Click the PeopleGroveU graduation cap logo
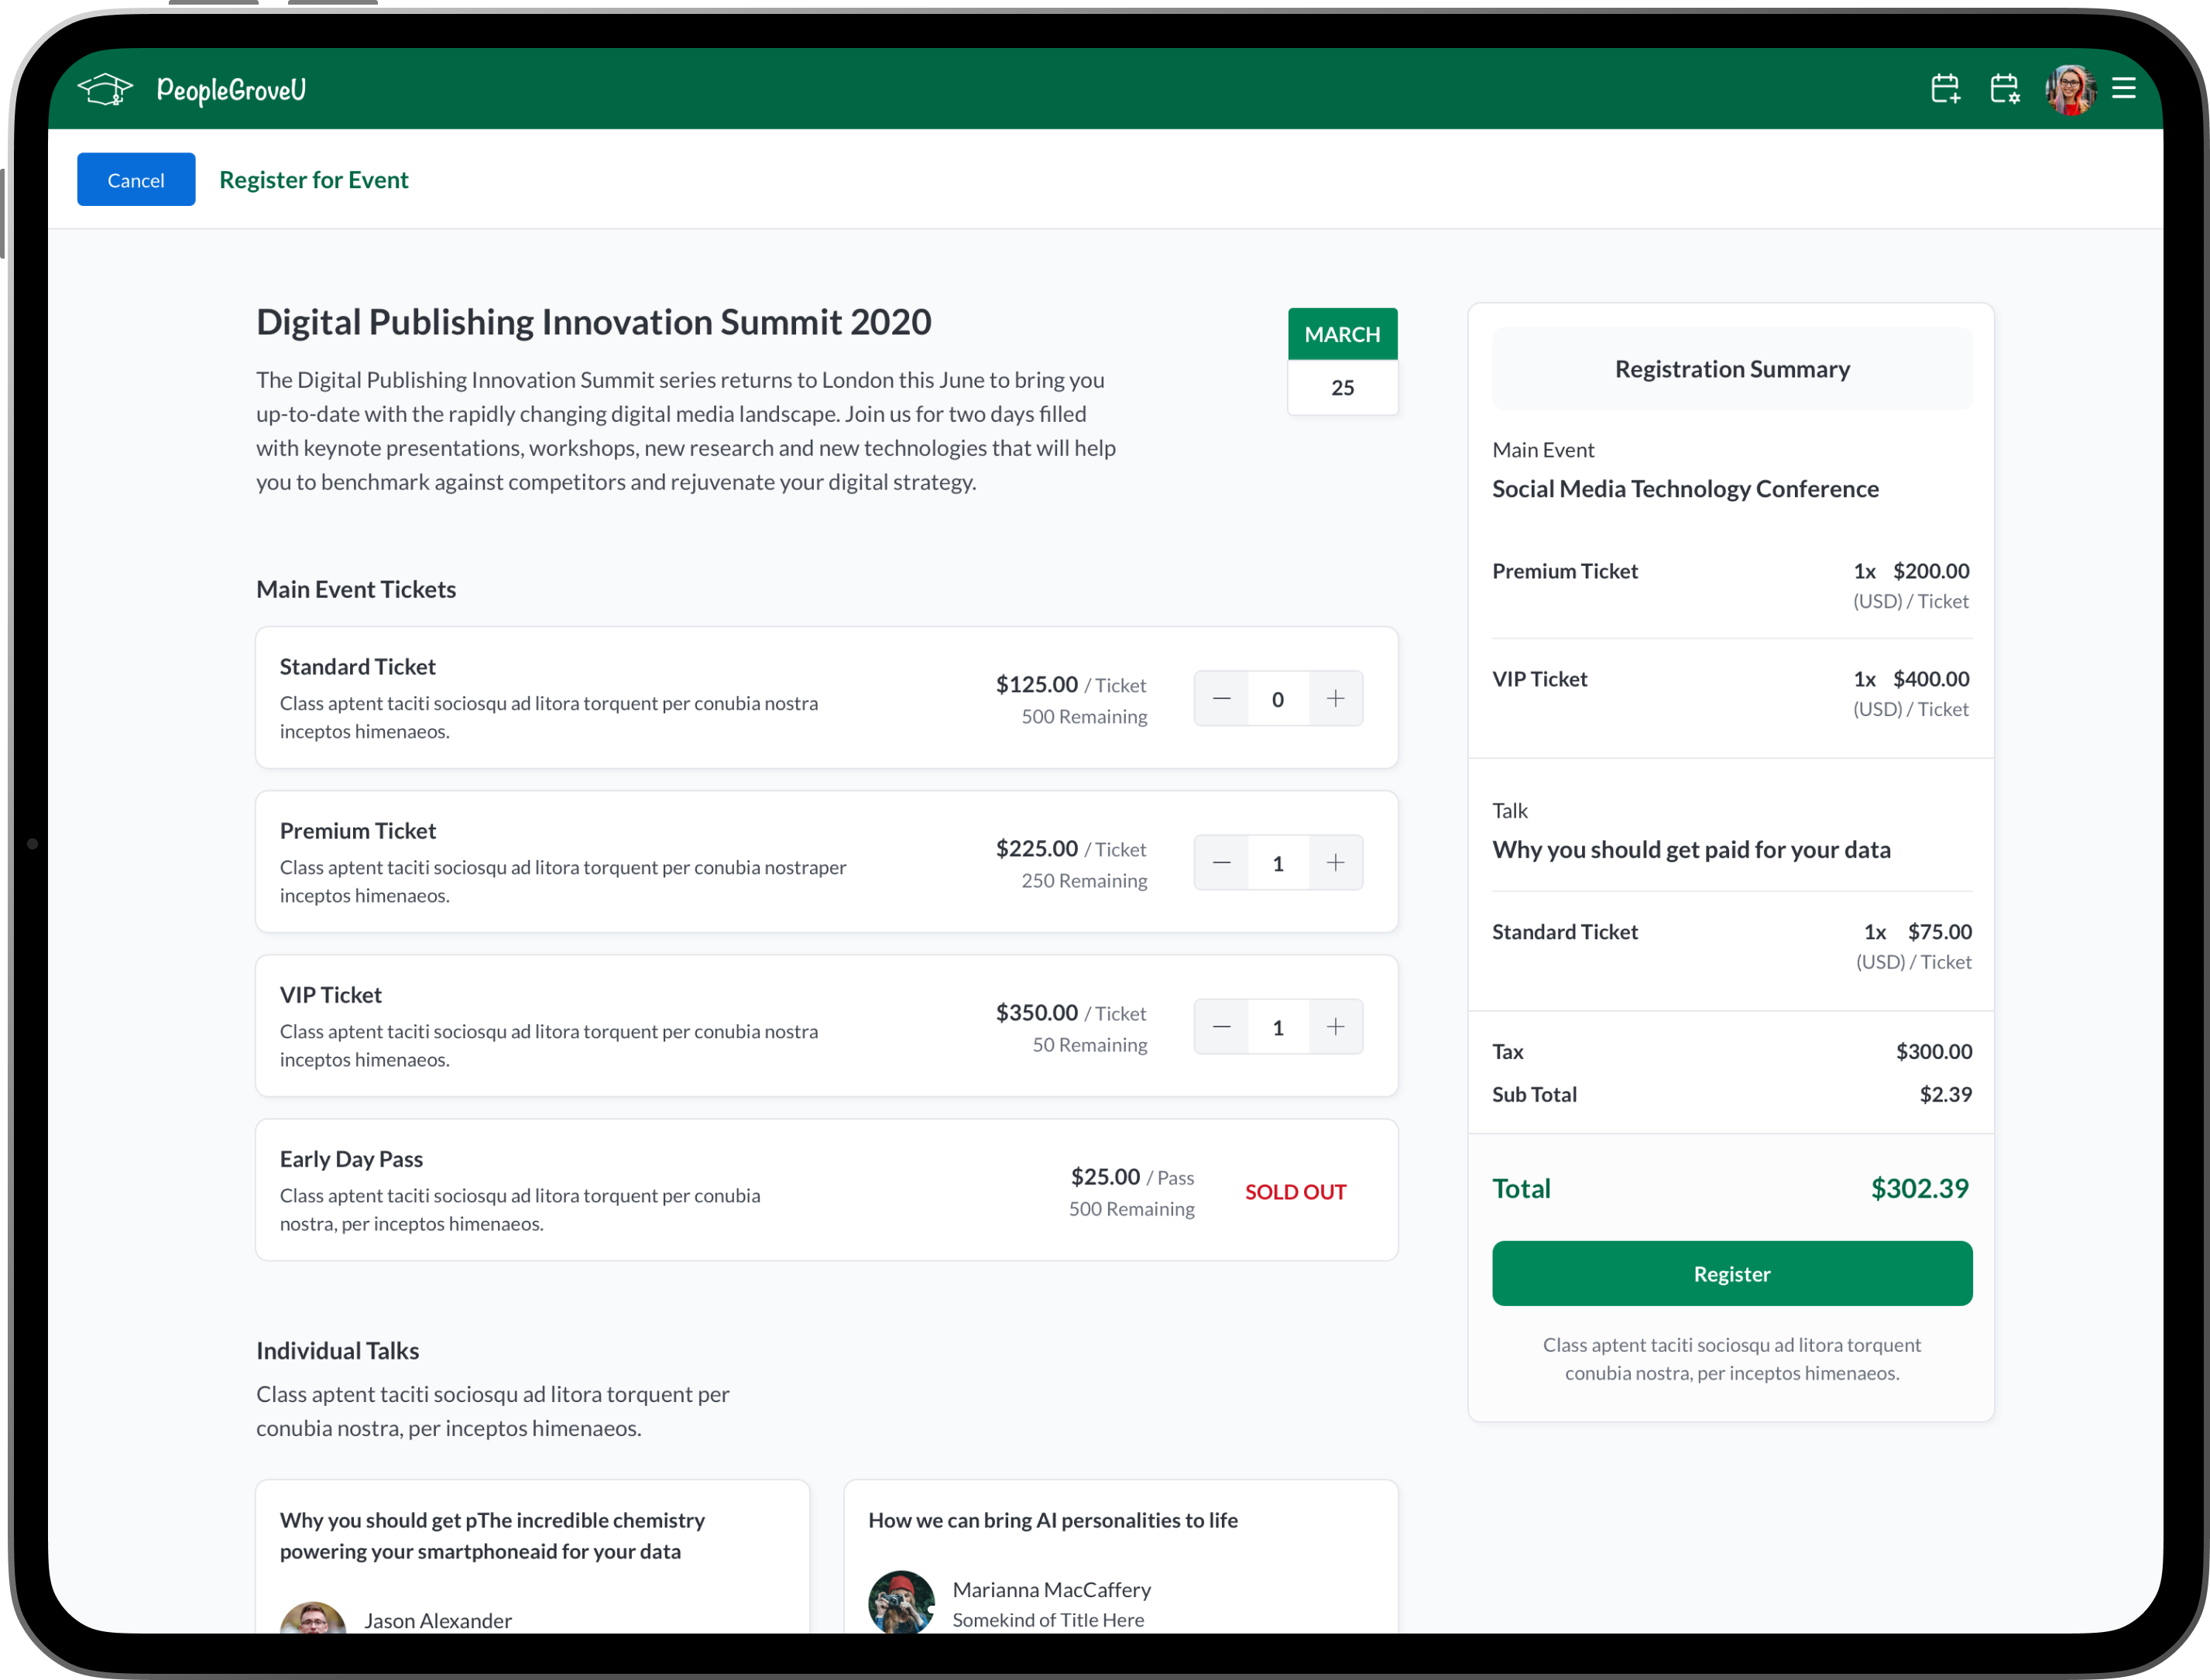Screen dimensions: 2210x1680 105,90
